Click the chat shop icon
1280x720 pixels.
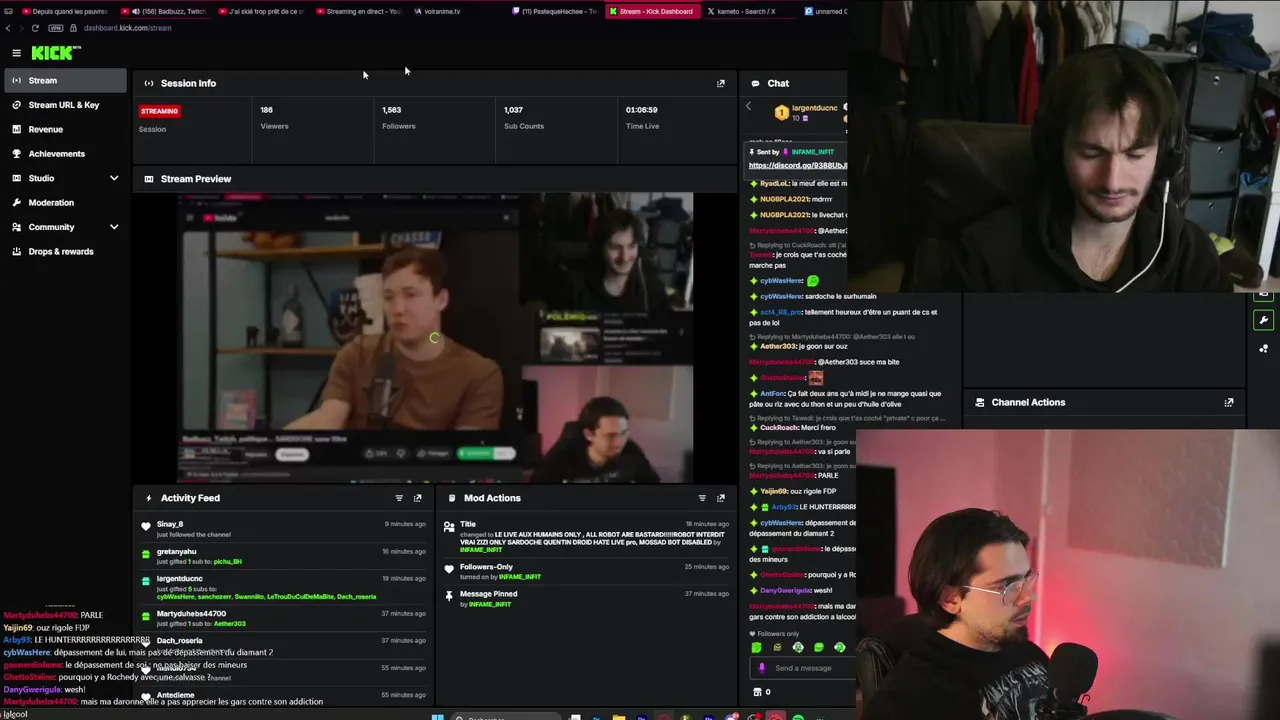757,692
